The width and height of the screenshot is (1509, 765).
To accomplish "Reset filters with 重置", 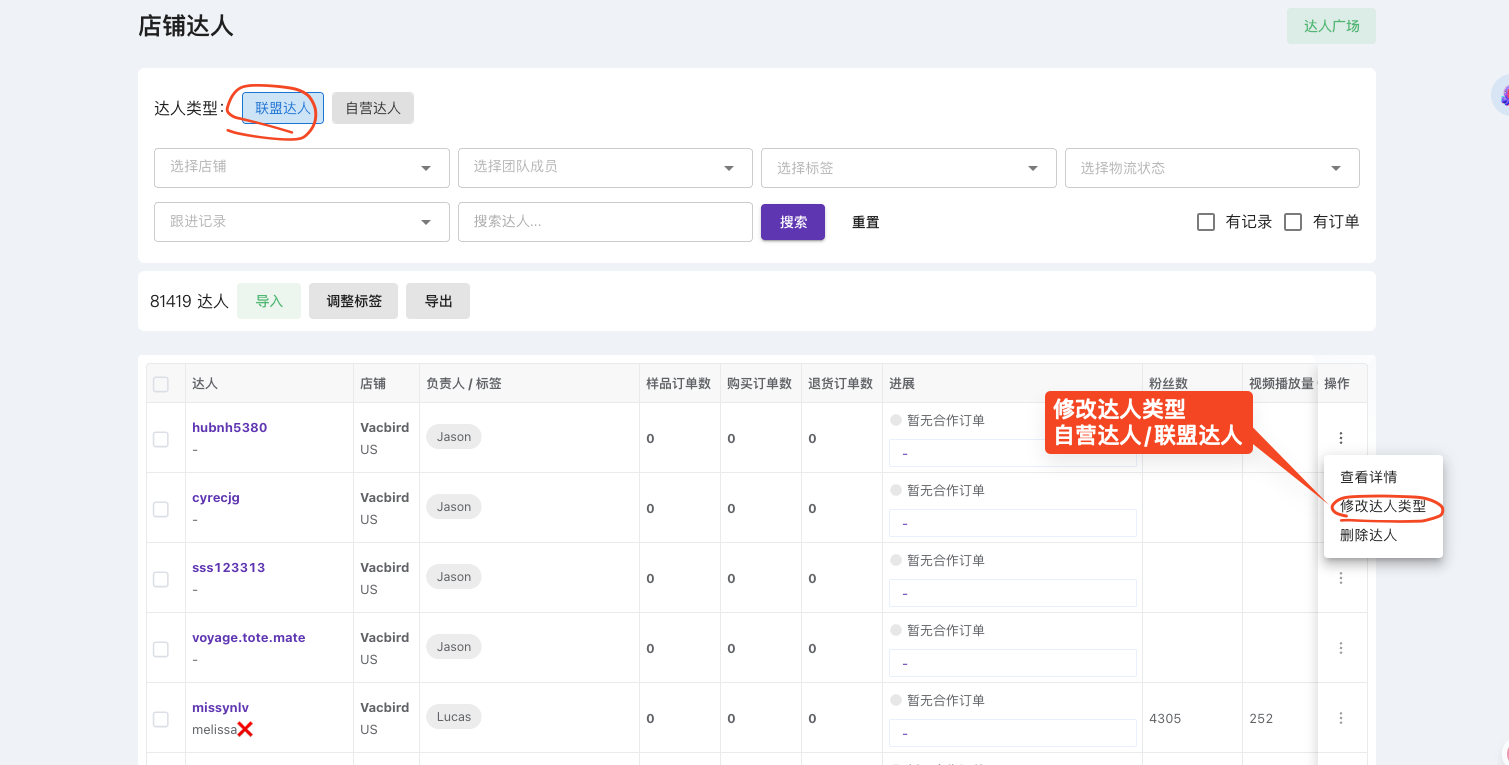I will point(866,222).
